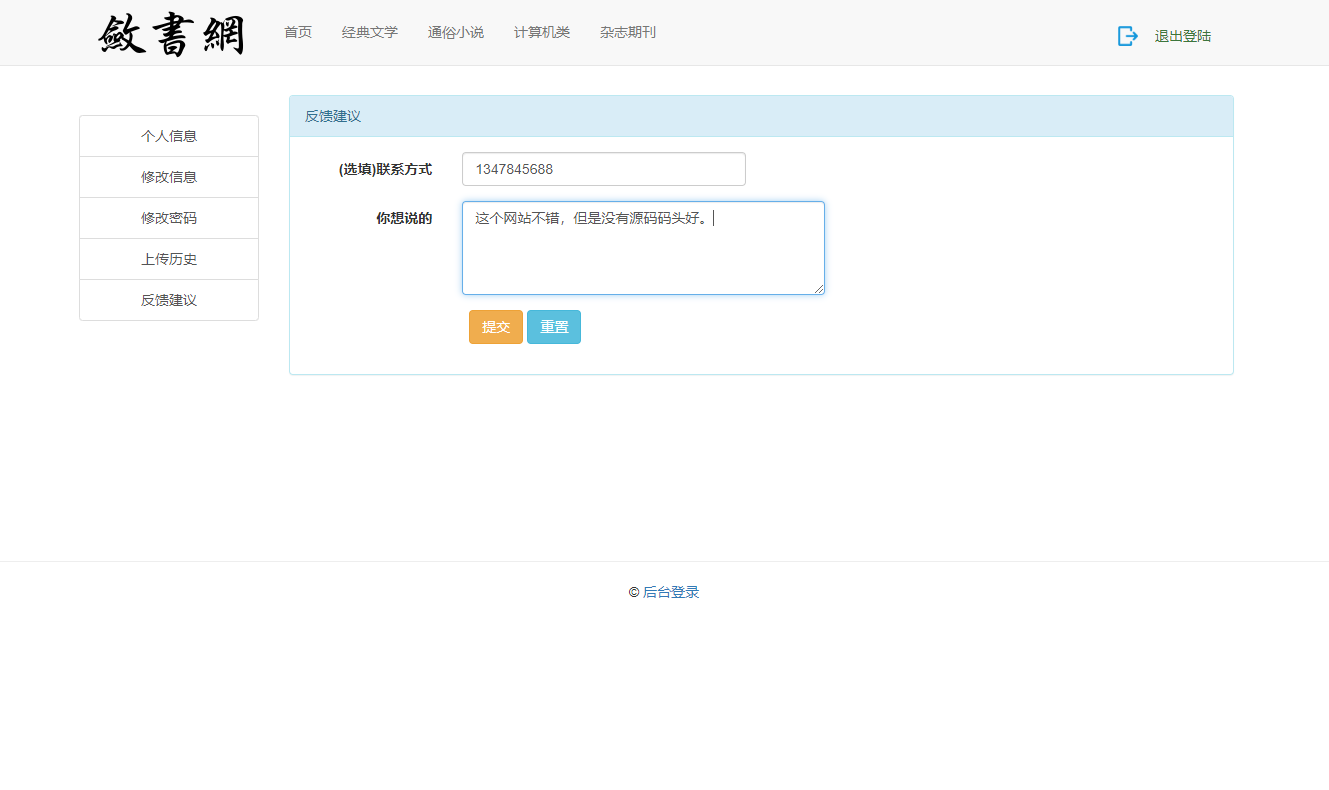Navigate to 首页 in the top bar

pyautogui.click(x=297, y=31)
